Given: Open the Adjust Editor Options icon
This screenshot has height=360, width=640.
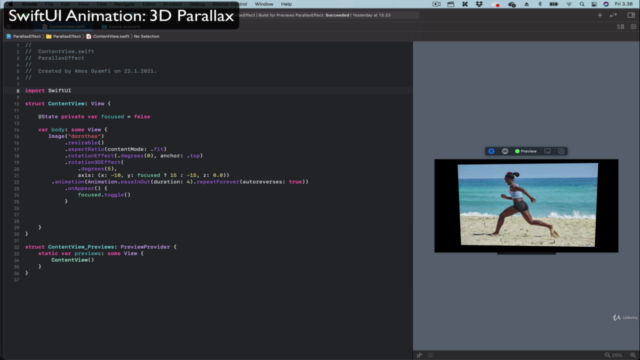Looking at the screenshot, I should 620,27.
